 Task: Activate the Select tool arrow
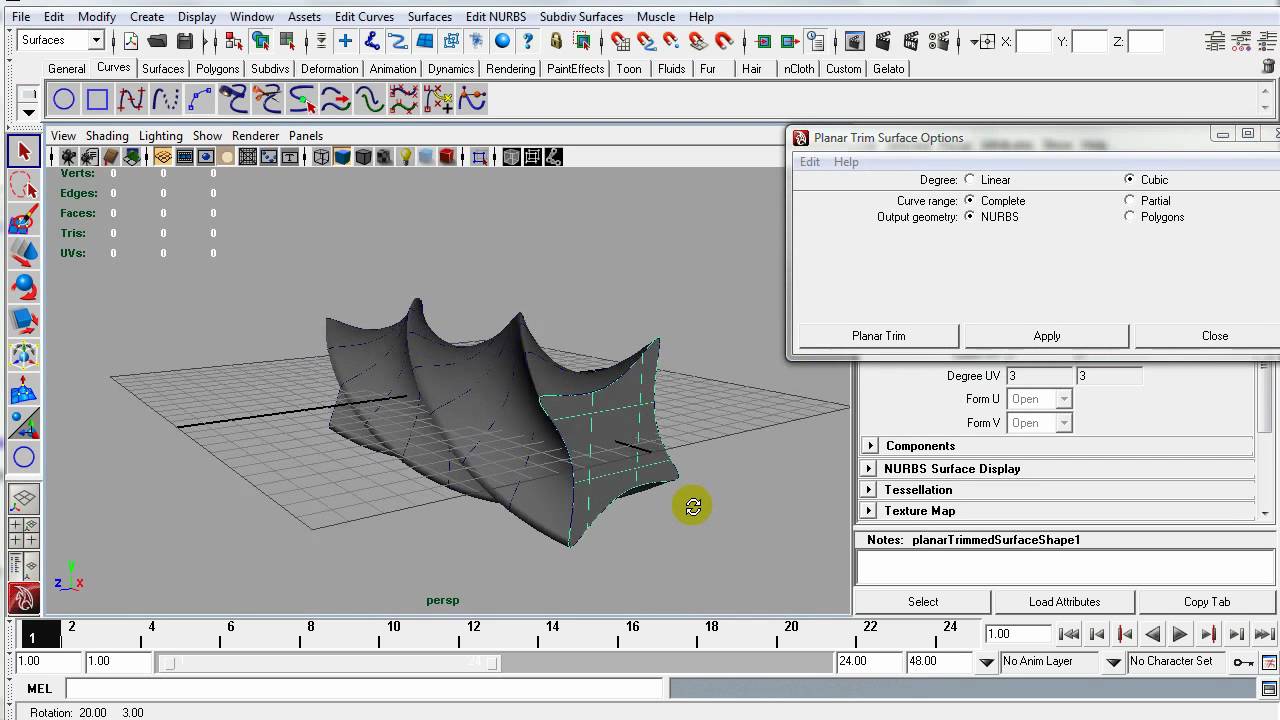click(24, 152)
